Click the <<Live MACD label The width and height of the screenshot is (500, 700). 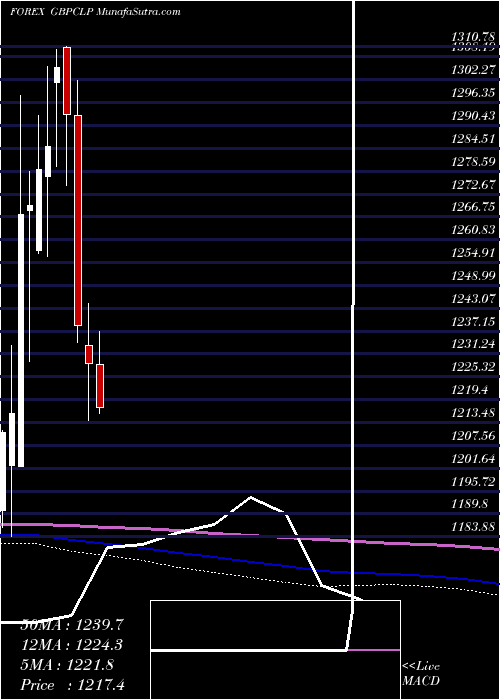coord(421,674)
